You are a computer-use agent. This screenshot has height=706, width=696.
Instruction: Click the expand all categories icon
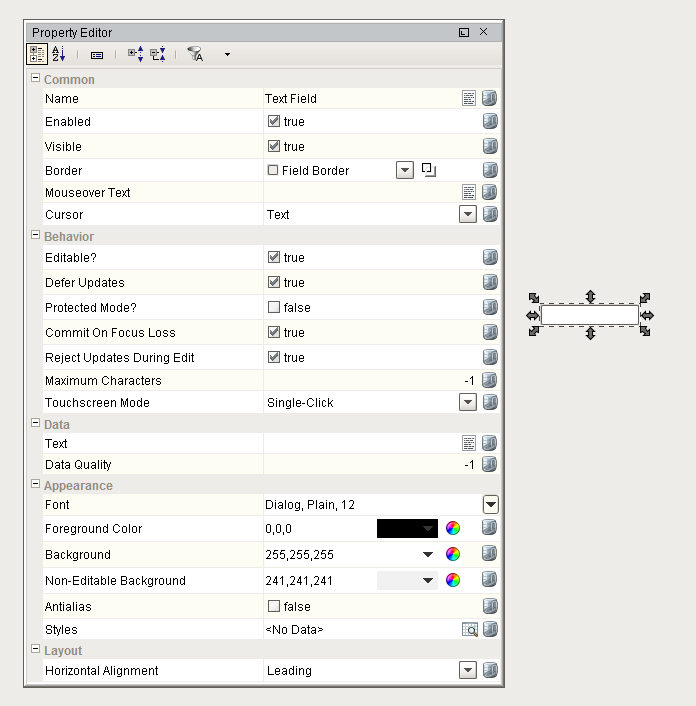135,55
